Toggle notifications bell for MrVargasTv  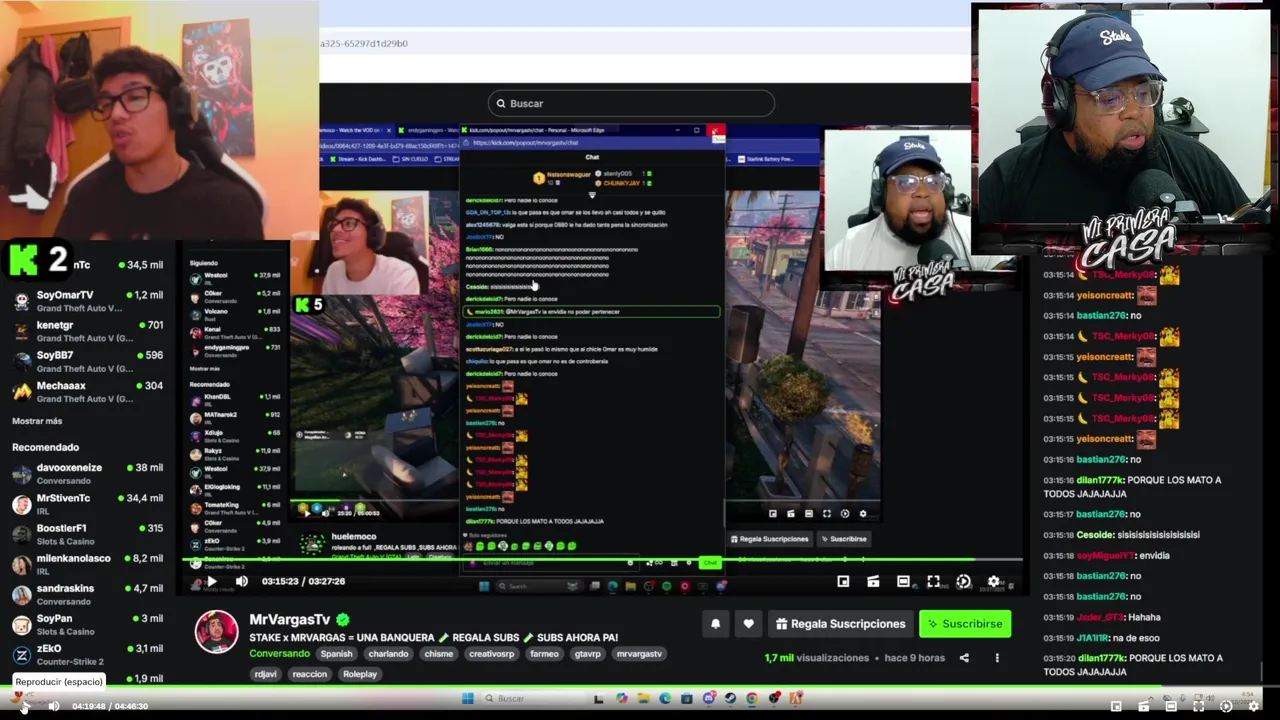715,624
